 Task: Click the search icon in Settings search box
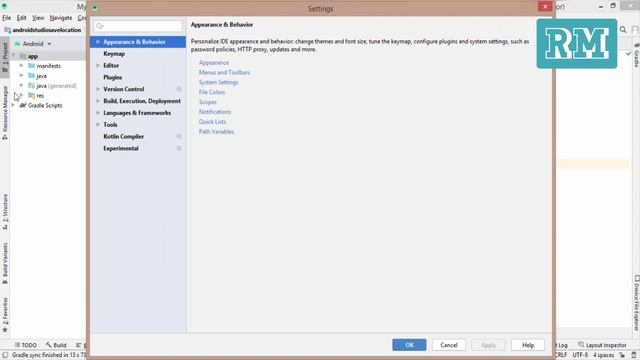coord(100,26)
